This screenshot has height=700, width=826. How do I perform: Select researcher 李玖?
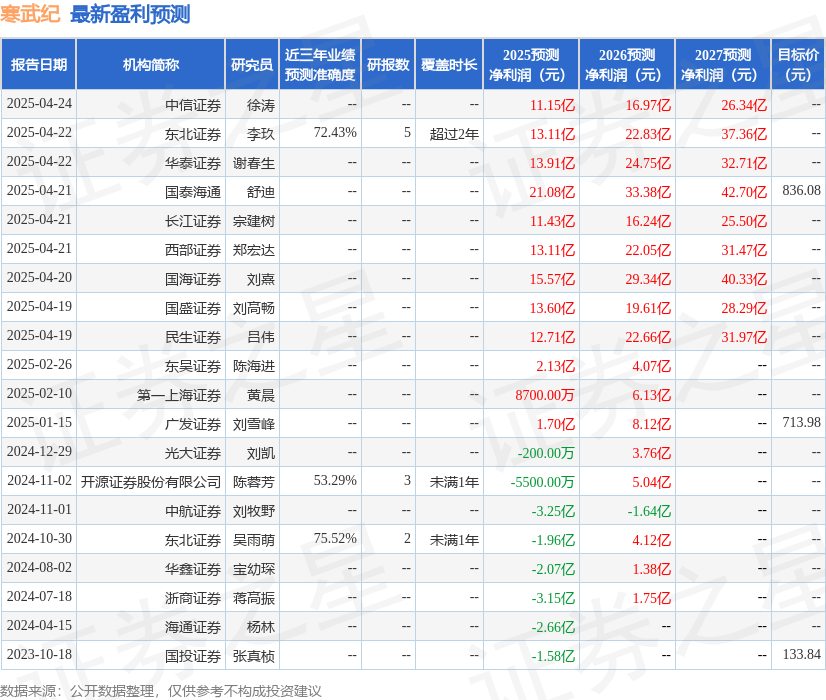(261, 134)
